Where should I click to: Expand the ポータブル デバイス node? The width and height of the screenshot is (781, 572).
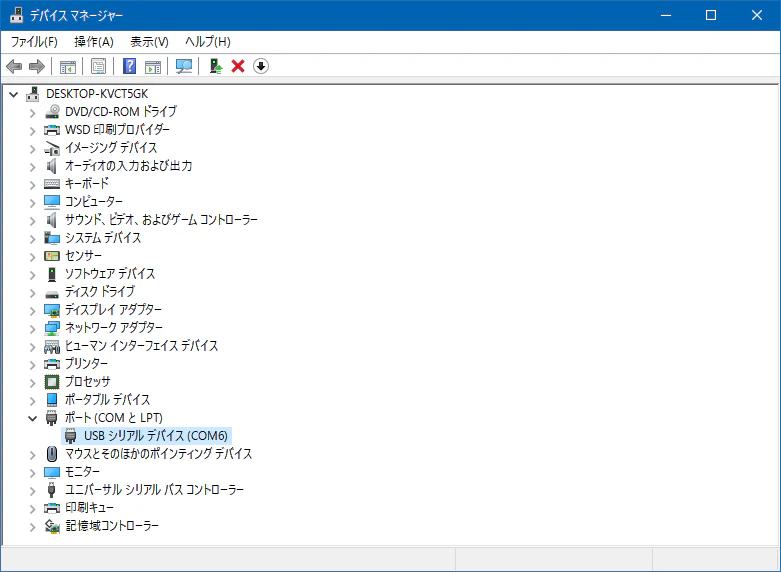pyautogui.click(x=33, y=401)
